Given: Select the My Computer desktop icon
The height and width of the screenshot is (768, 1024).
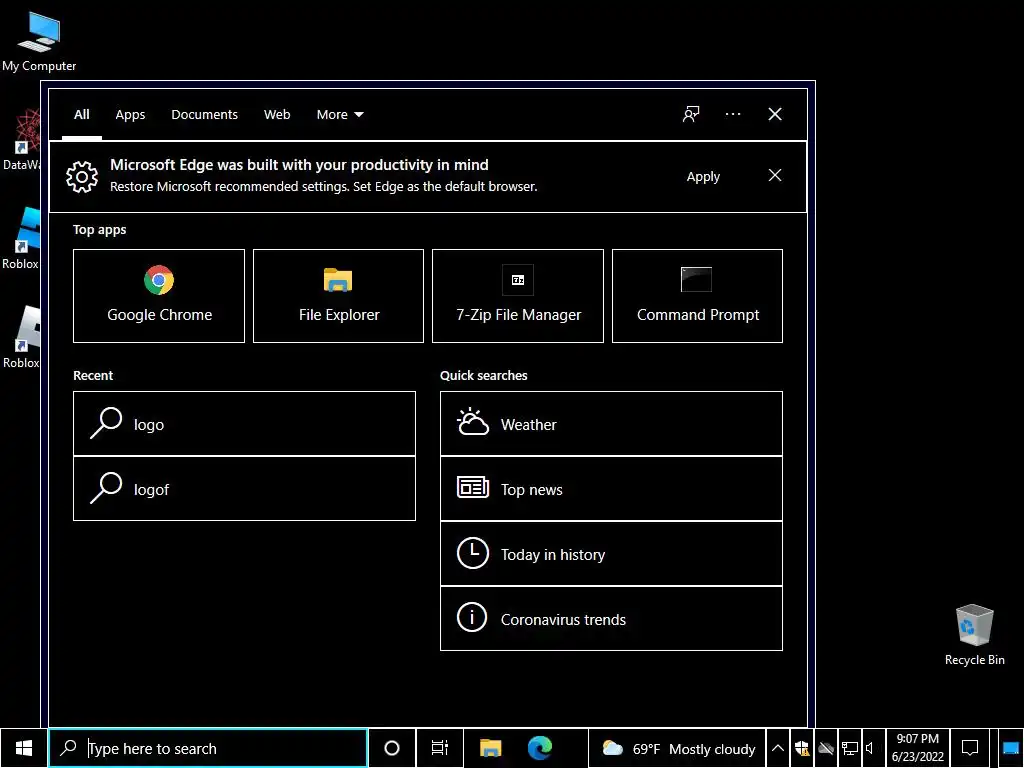Looking at the screenshot, I should (39, 41).
